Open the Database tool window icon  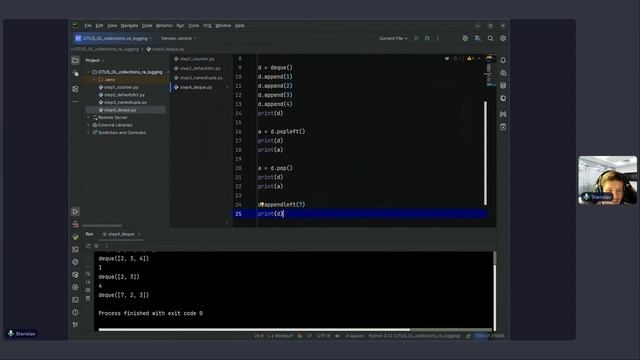pyautogui.click(x=503, y=86)
